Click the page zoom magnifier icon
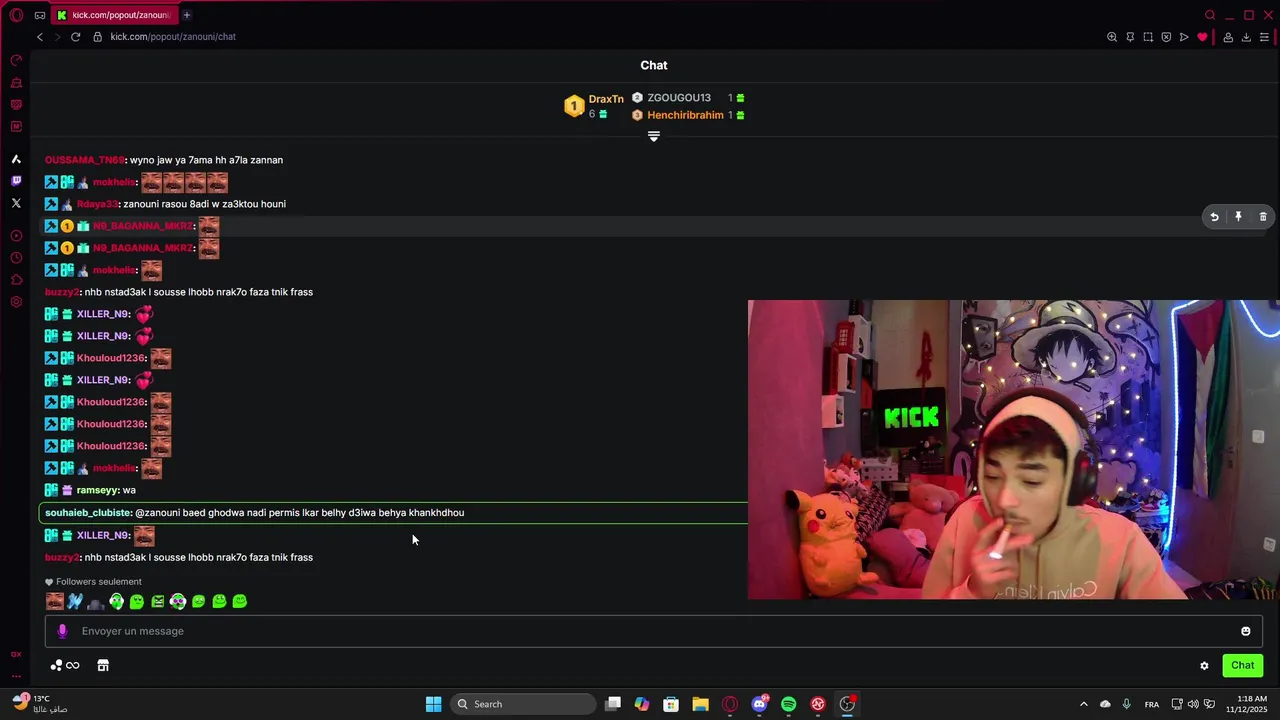This screenshot has height=720, width=1280. click(1112, 37)
